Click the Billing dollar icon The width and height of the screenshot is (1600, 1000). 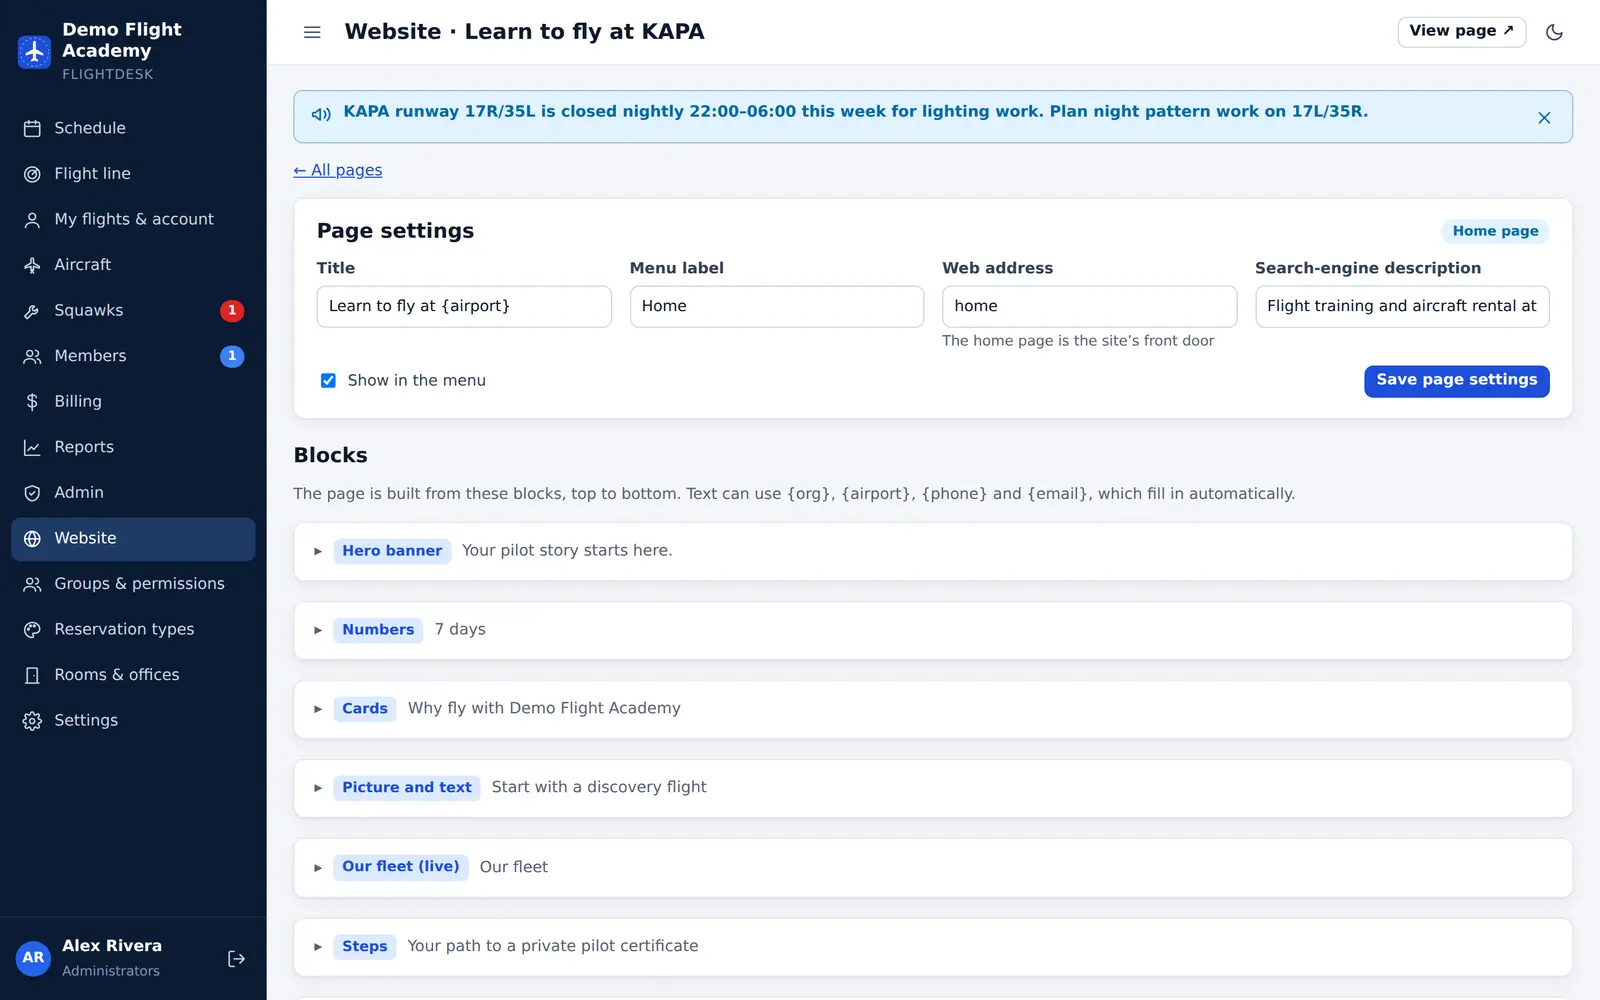pyautogui.click(x=32, y=402)
